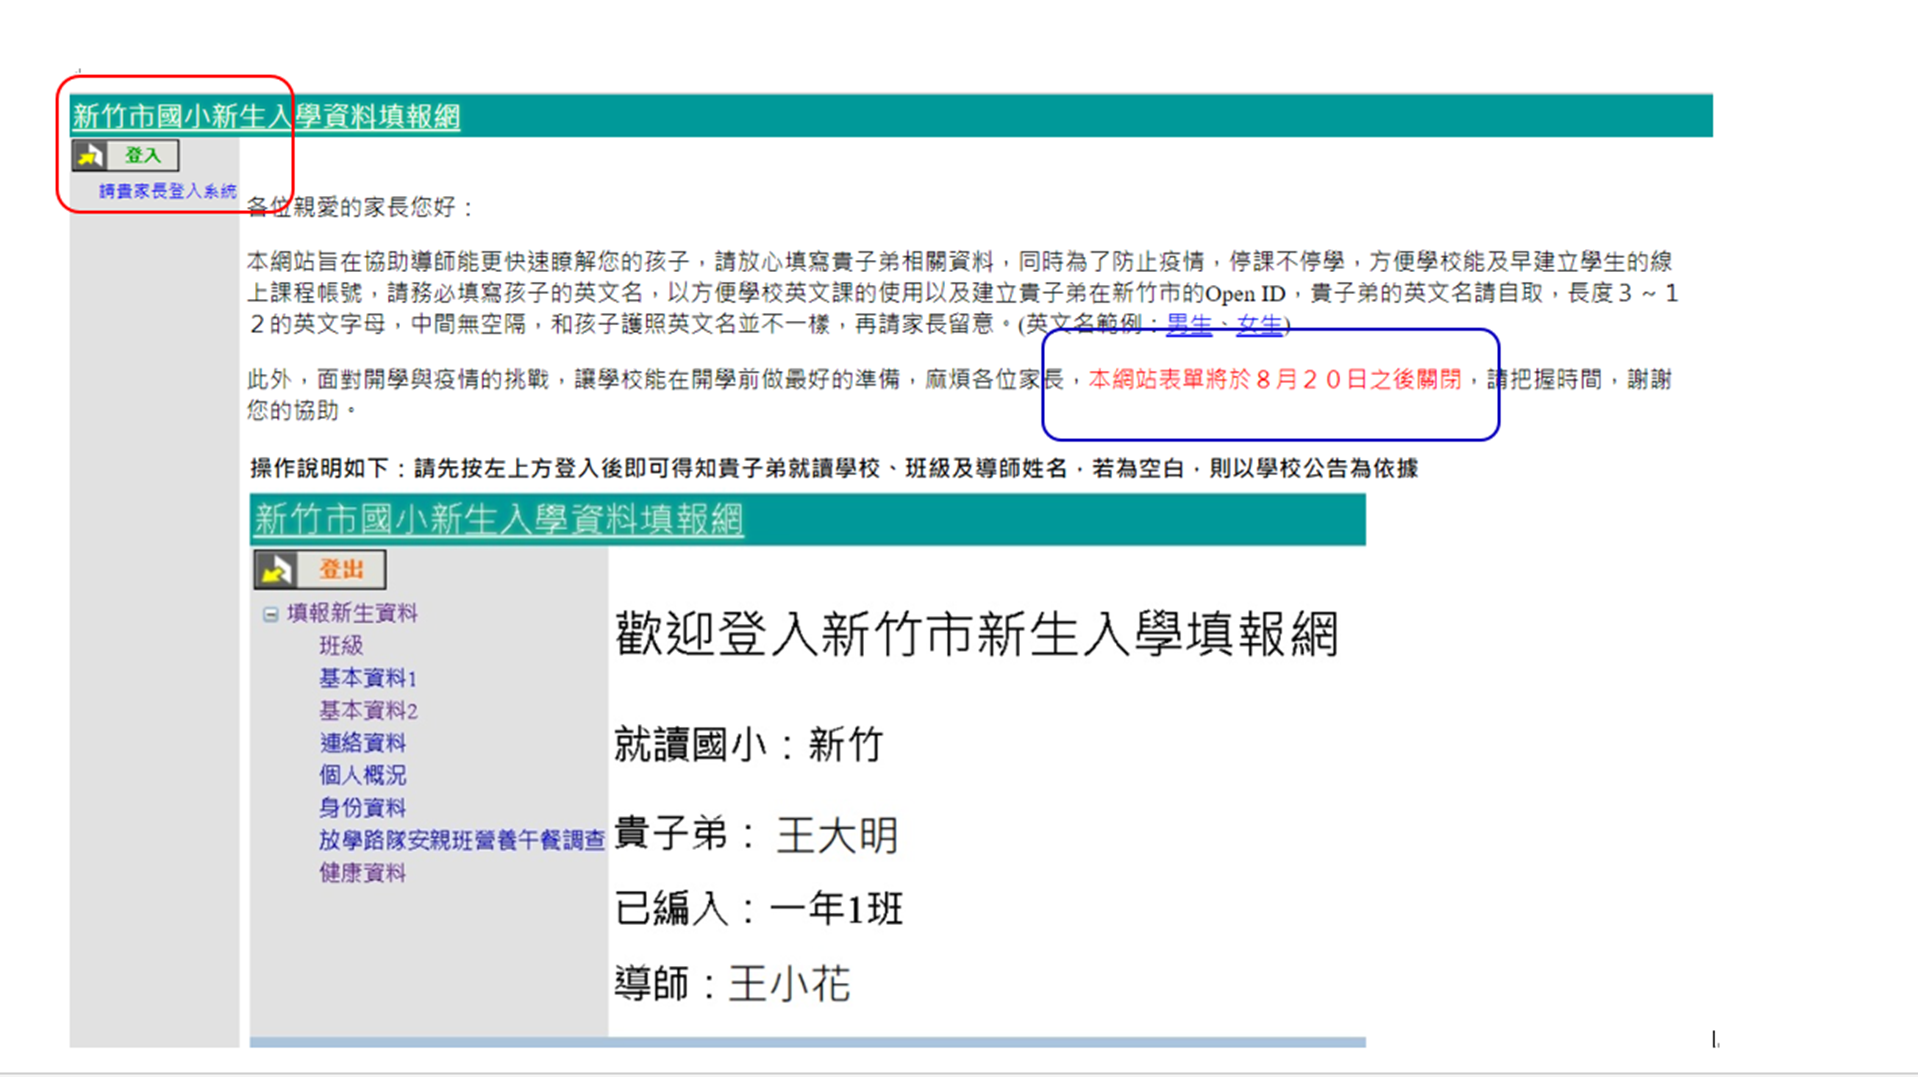This screenshot has width=1918, height=1077.
Task: Open the 健康資料 tree item
Action: coord(362,872)
